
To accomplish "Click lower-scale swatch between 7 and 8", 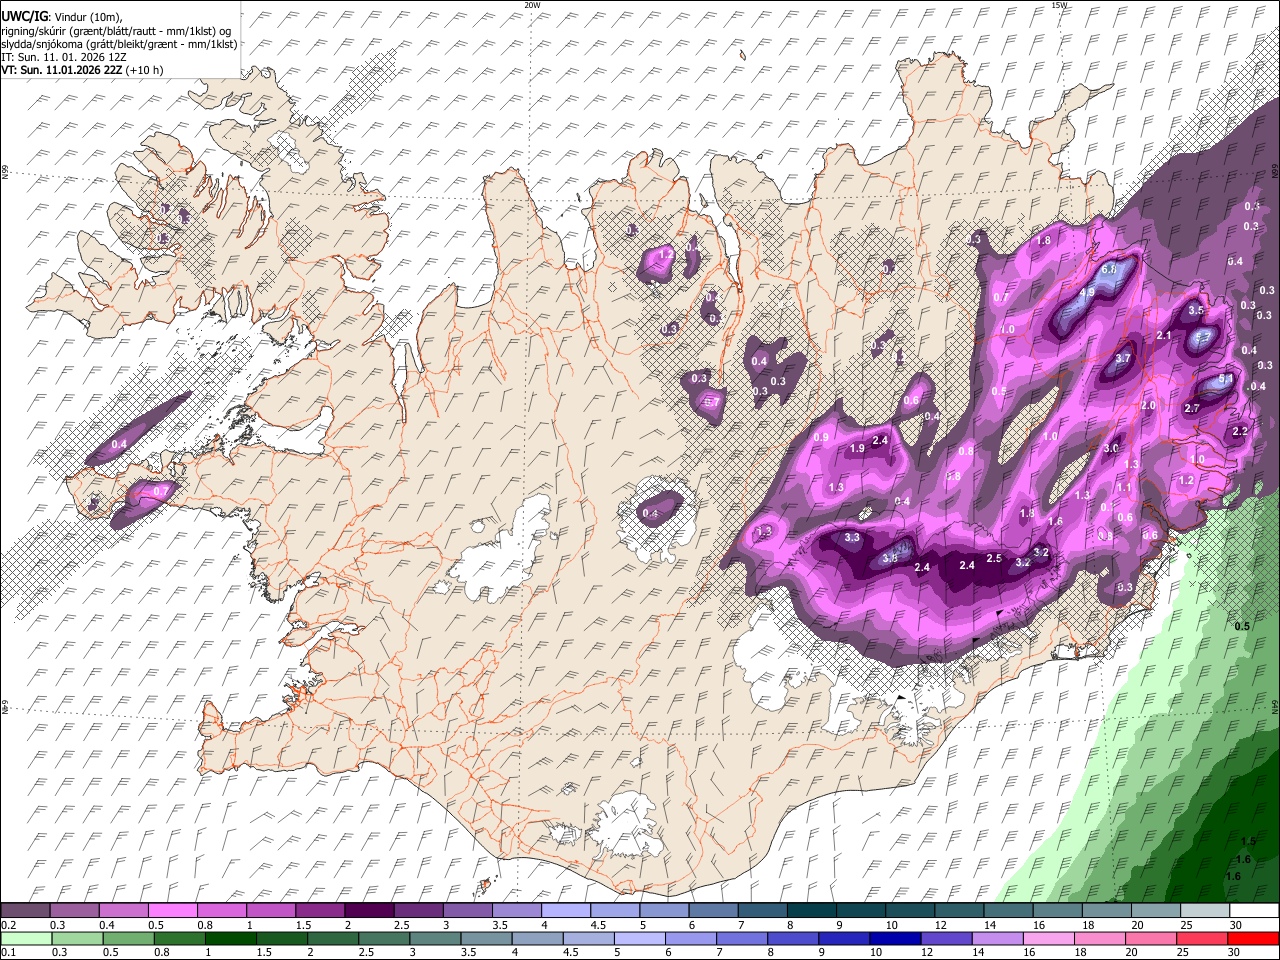I will click(742, 938).
